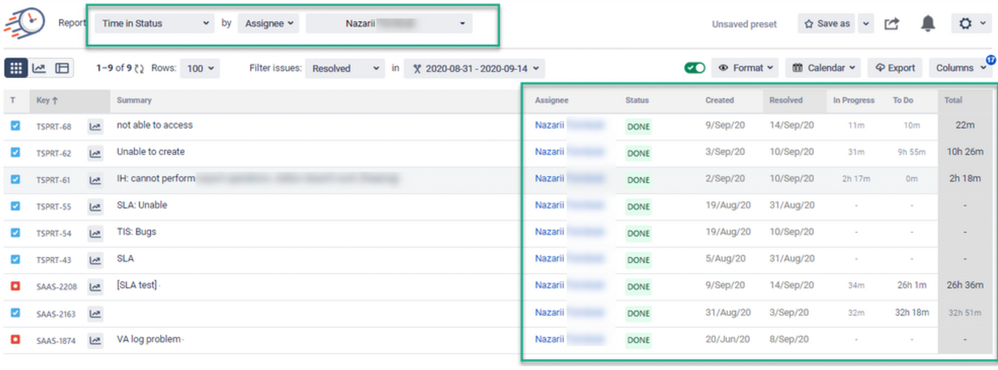Screen dimensions: 998x370
Task: Open date range 2020-08-31 - 2020-09-14 picker
Action: (475, 68)
